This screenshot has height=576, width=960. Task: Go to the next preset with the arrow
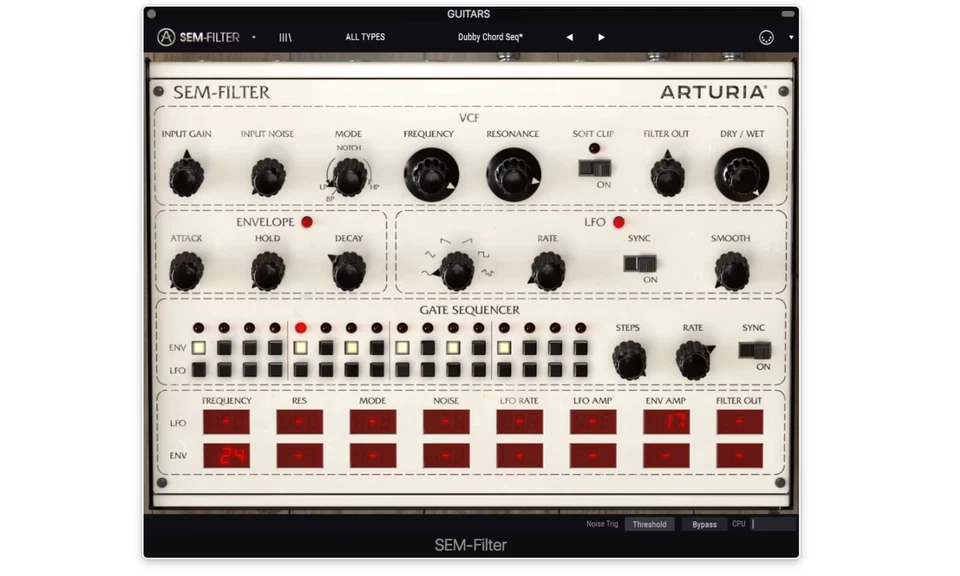coord(600,37)
